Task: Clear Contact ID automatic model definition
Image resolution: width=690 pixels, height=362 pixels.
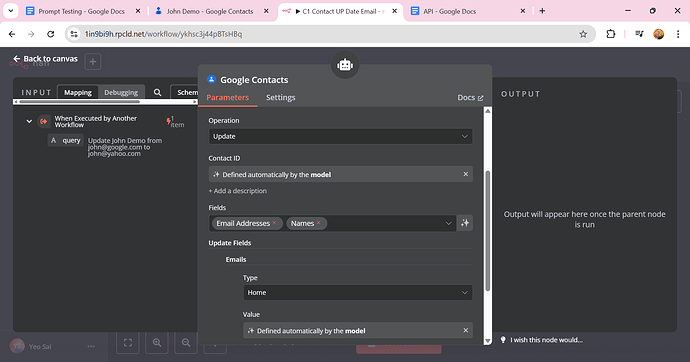Action: point(466,174)
